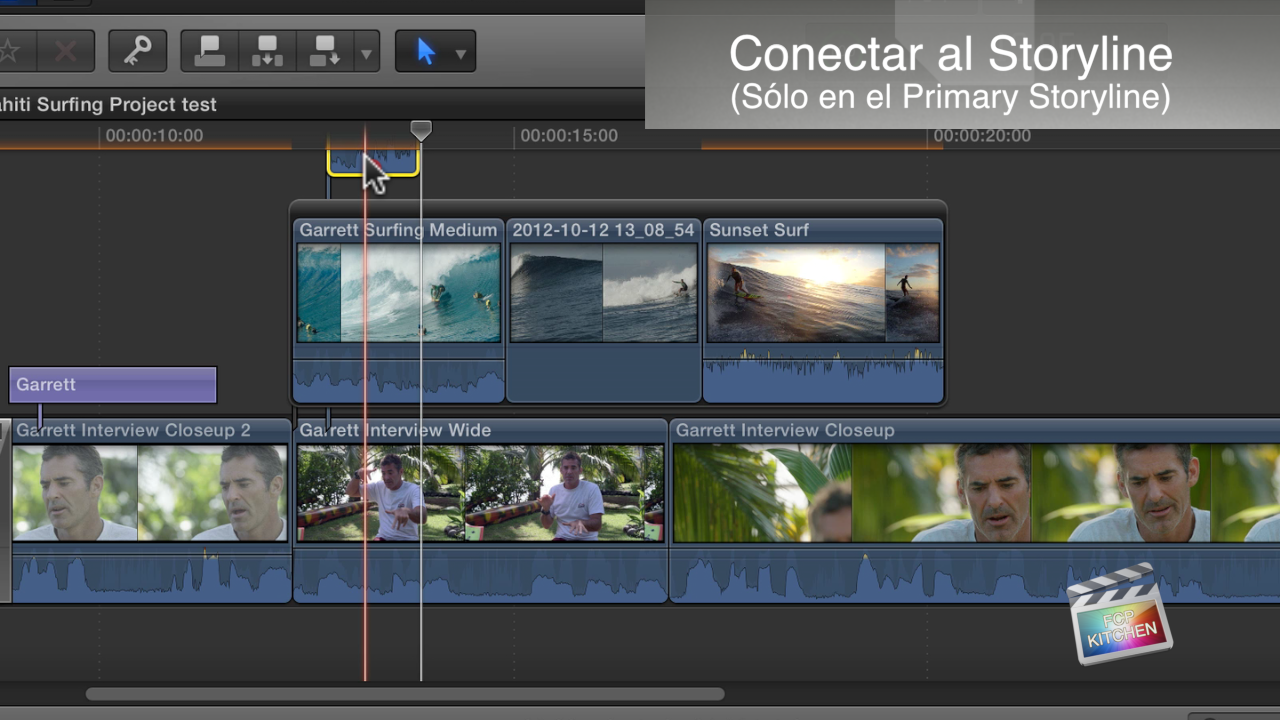Click the playhead marker in the ruler
The width and height of the screenshot is (1280, 720).
(x=420, y=130)
